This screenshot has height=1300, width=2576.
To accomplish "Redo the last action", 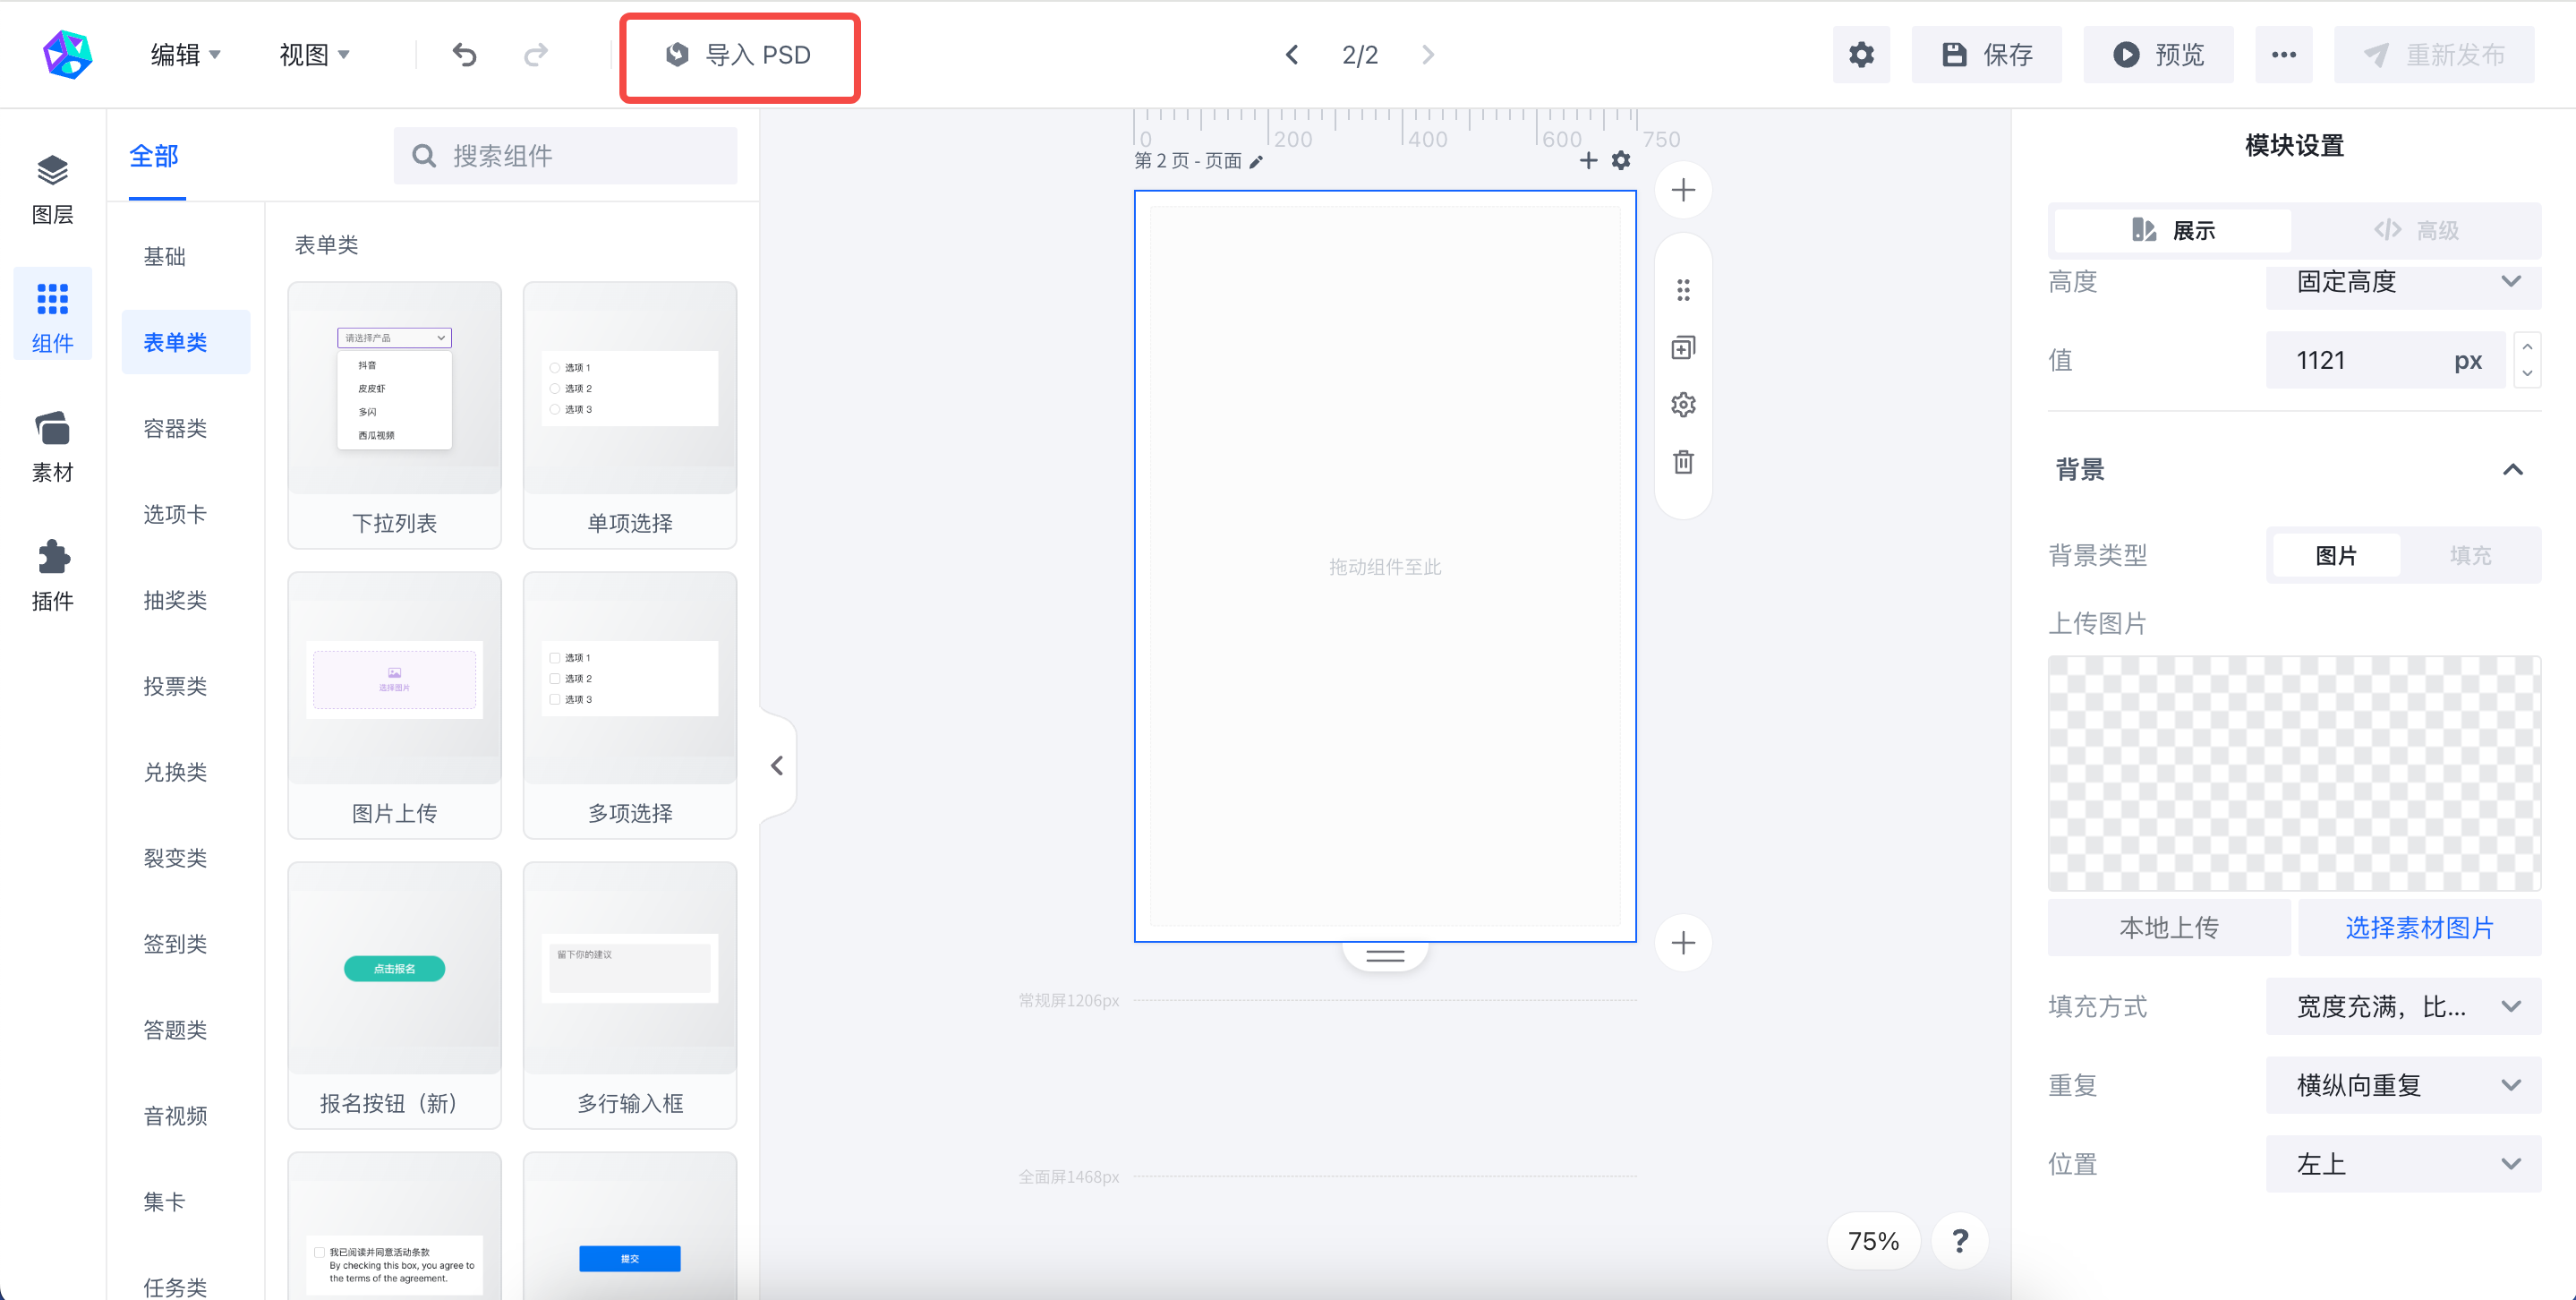I will click(x=536, y=54).
